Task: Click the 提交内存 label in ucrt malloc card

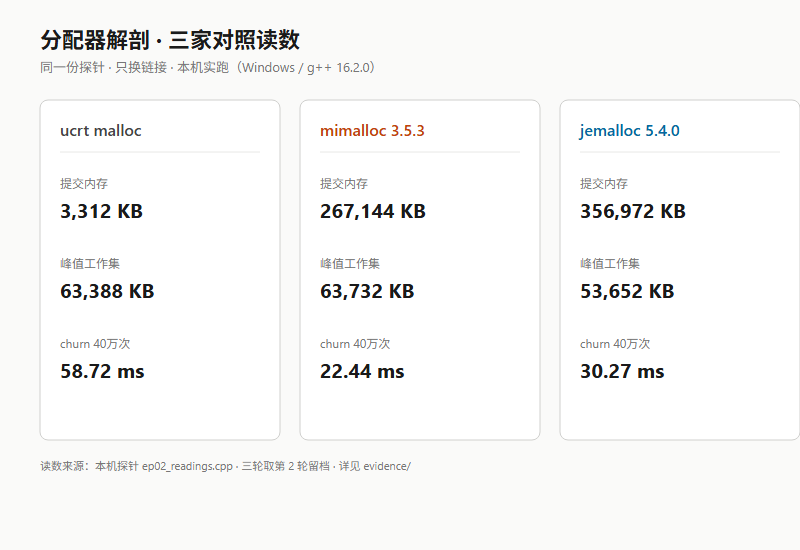Action: pos(84,183)
